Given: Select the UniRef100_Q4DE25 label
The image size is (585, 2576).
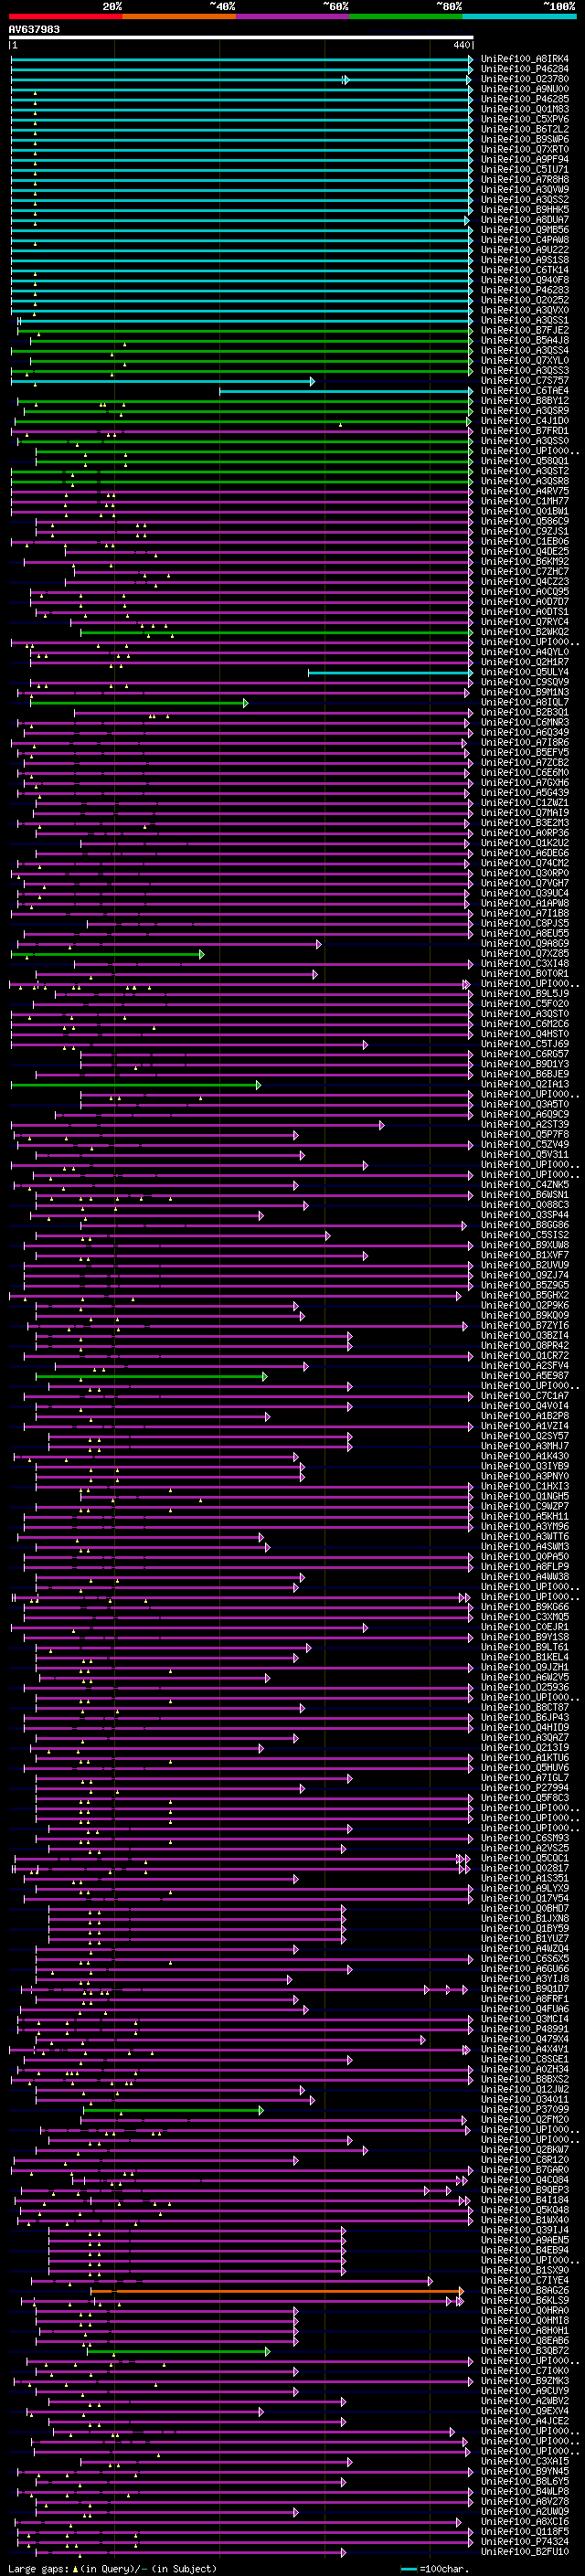Looking at the screenshot, I should (525, 552).
